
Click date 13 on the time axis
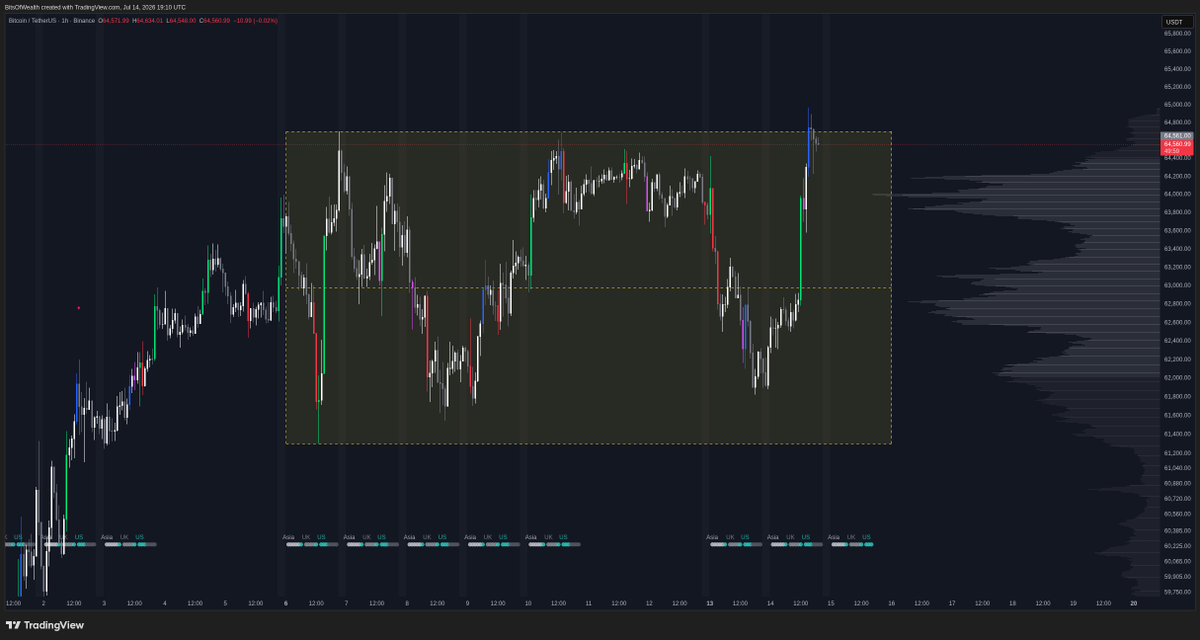(710, 604)
